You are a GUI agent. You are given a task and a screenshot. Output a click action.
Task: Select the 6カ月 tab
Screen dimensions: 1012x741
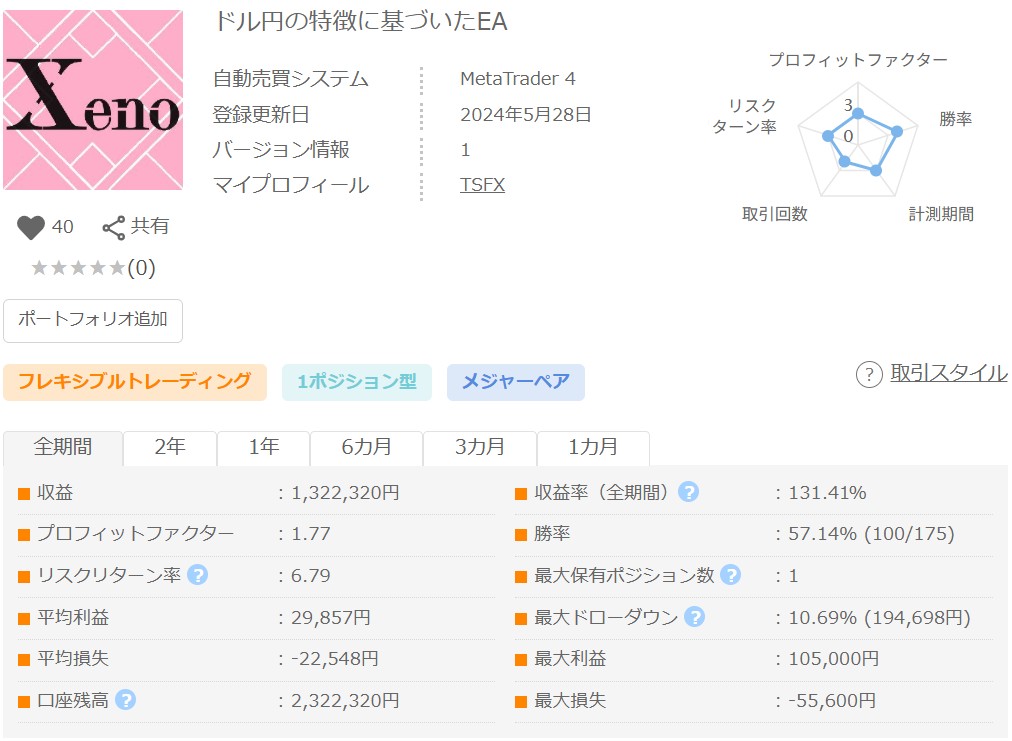coord(367,447)
